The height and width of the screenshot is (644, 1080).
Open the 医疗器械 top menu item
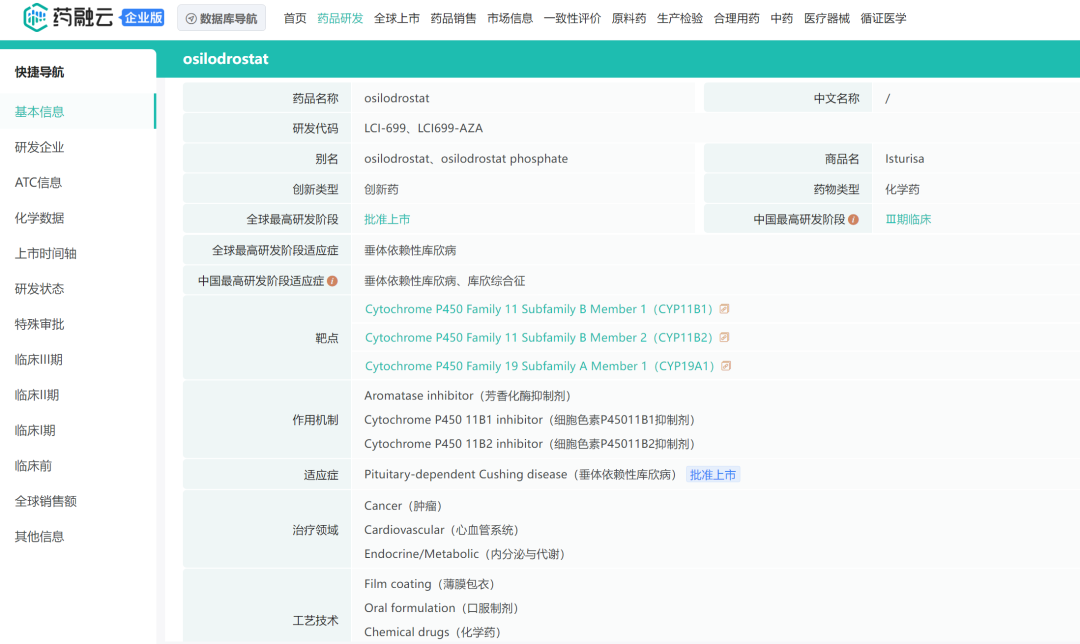pyautogui.click(x=827, y=18)
